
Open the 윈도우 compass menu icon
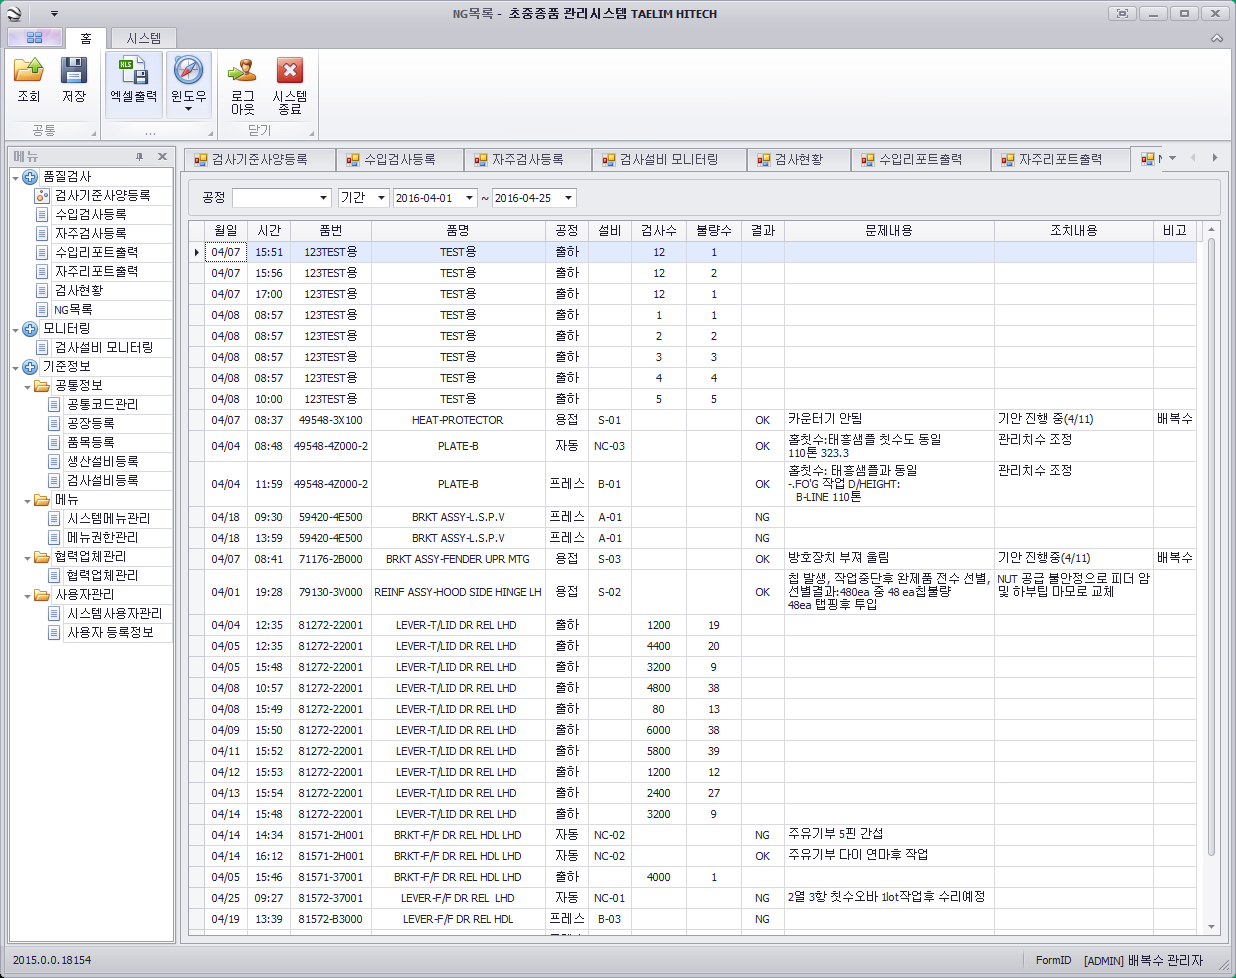point(188,70)
